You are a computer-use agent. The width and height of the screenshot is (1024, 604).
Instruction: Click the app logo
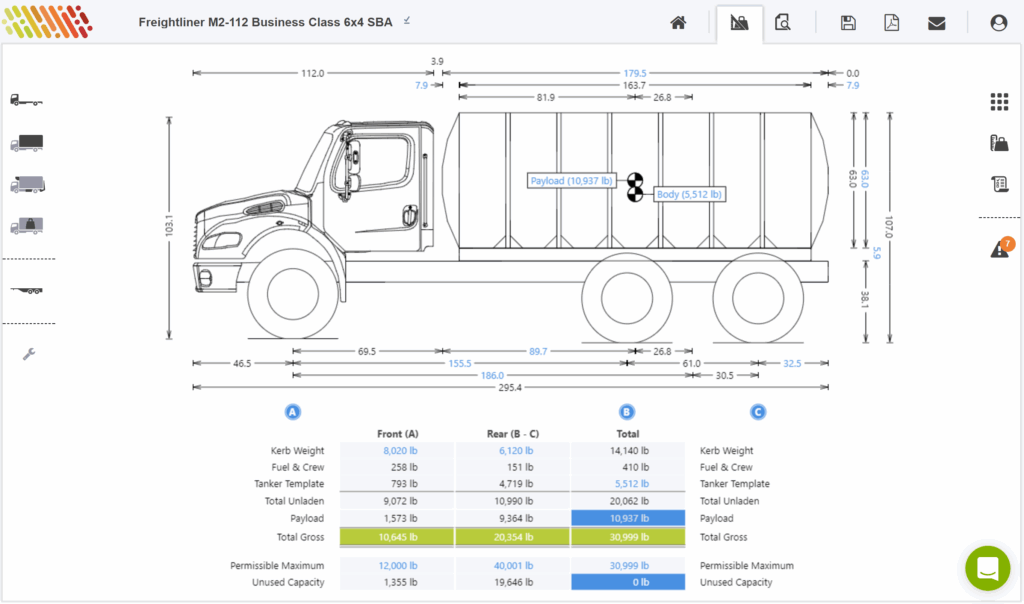pos(47,22)
